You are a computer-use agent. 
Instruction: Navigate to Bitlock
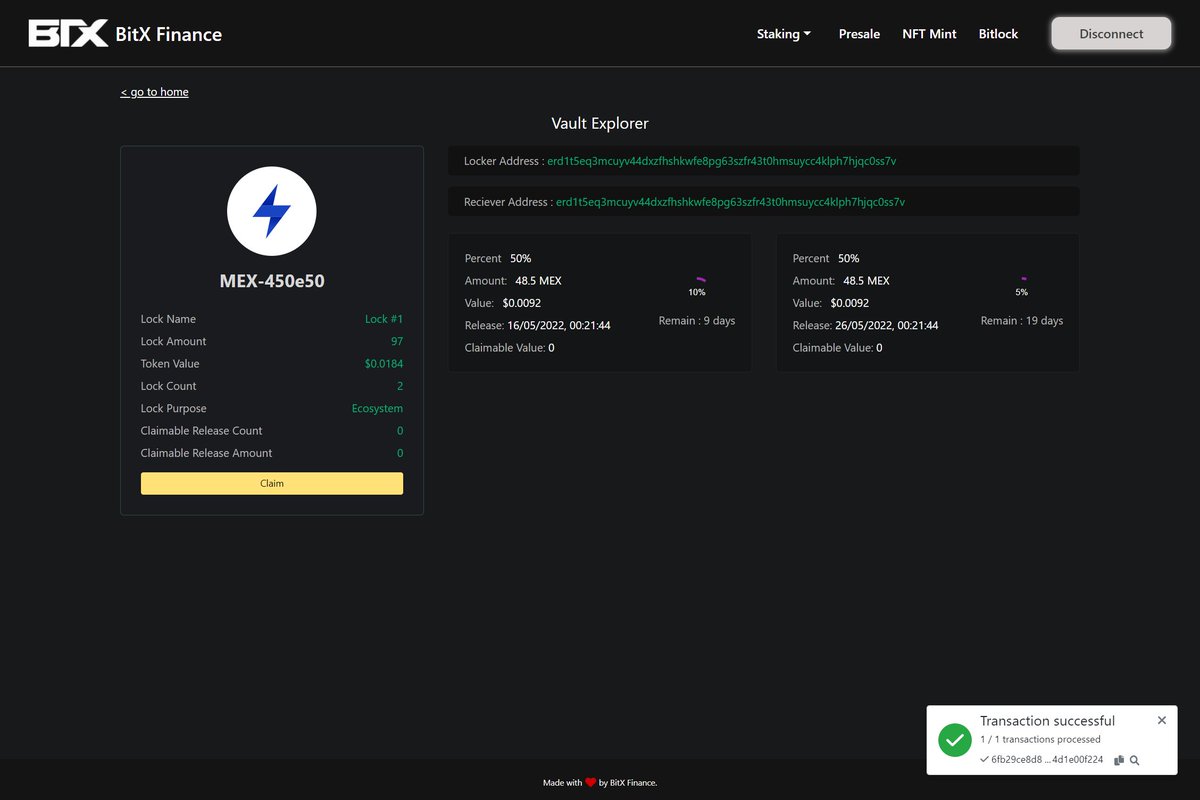(x=998, y=34)
